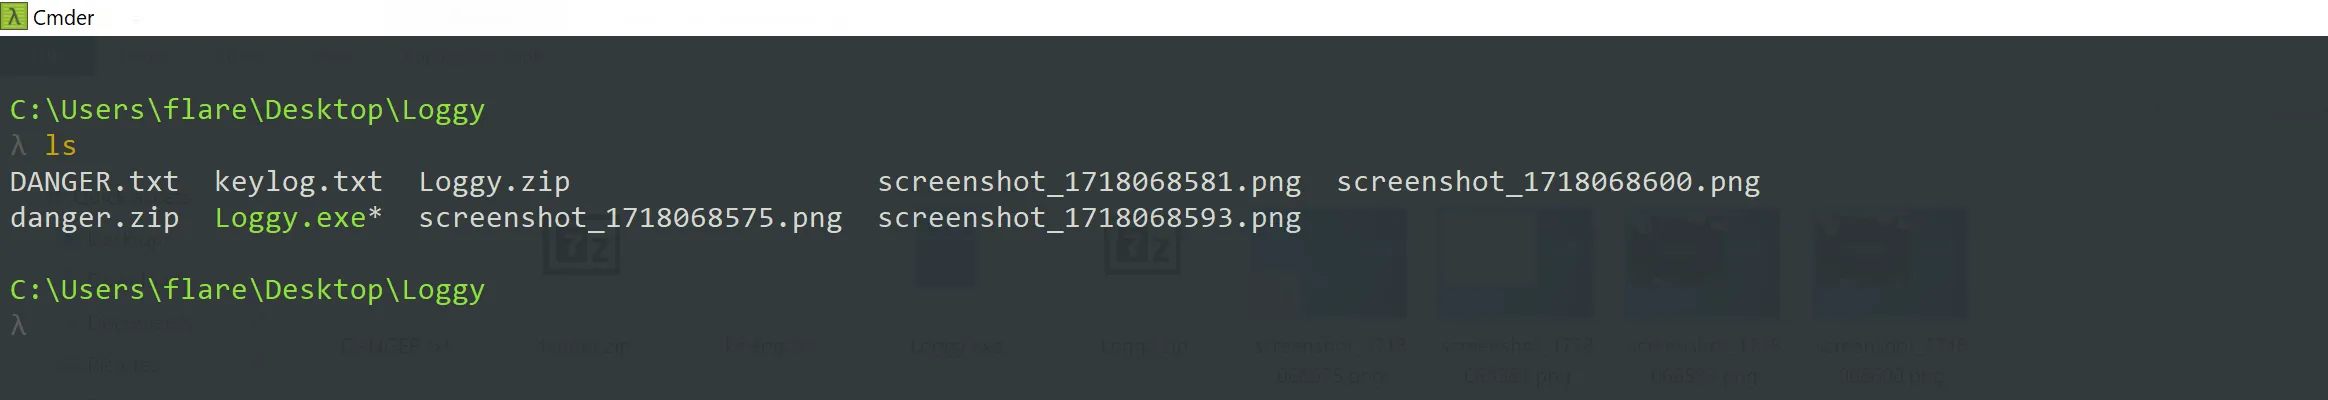
Task: Select keylog.txt in the file listing
Action: pos(298,182)
